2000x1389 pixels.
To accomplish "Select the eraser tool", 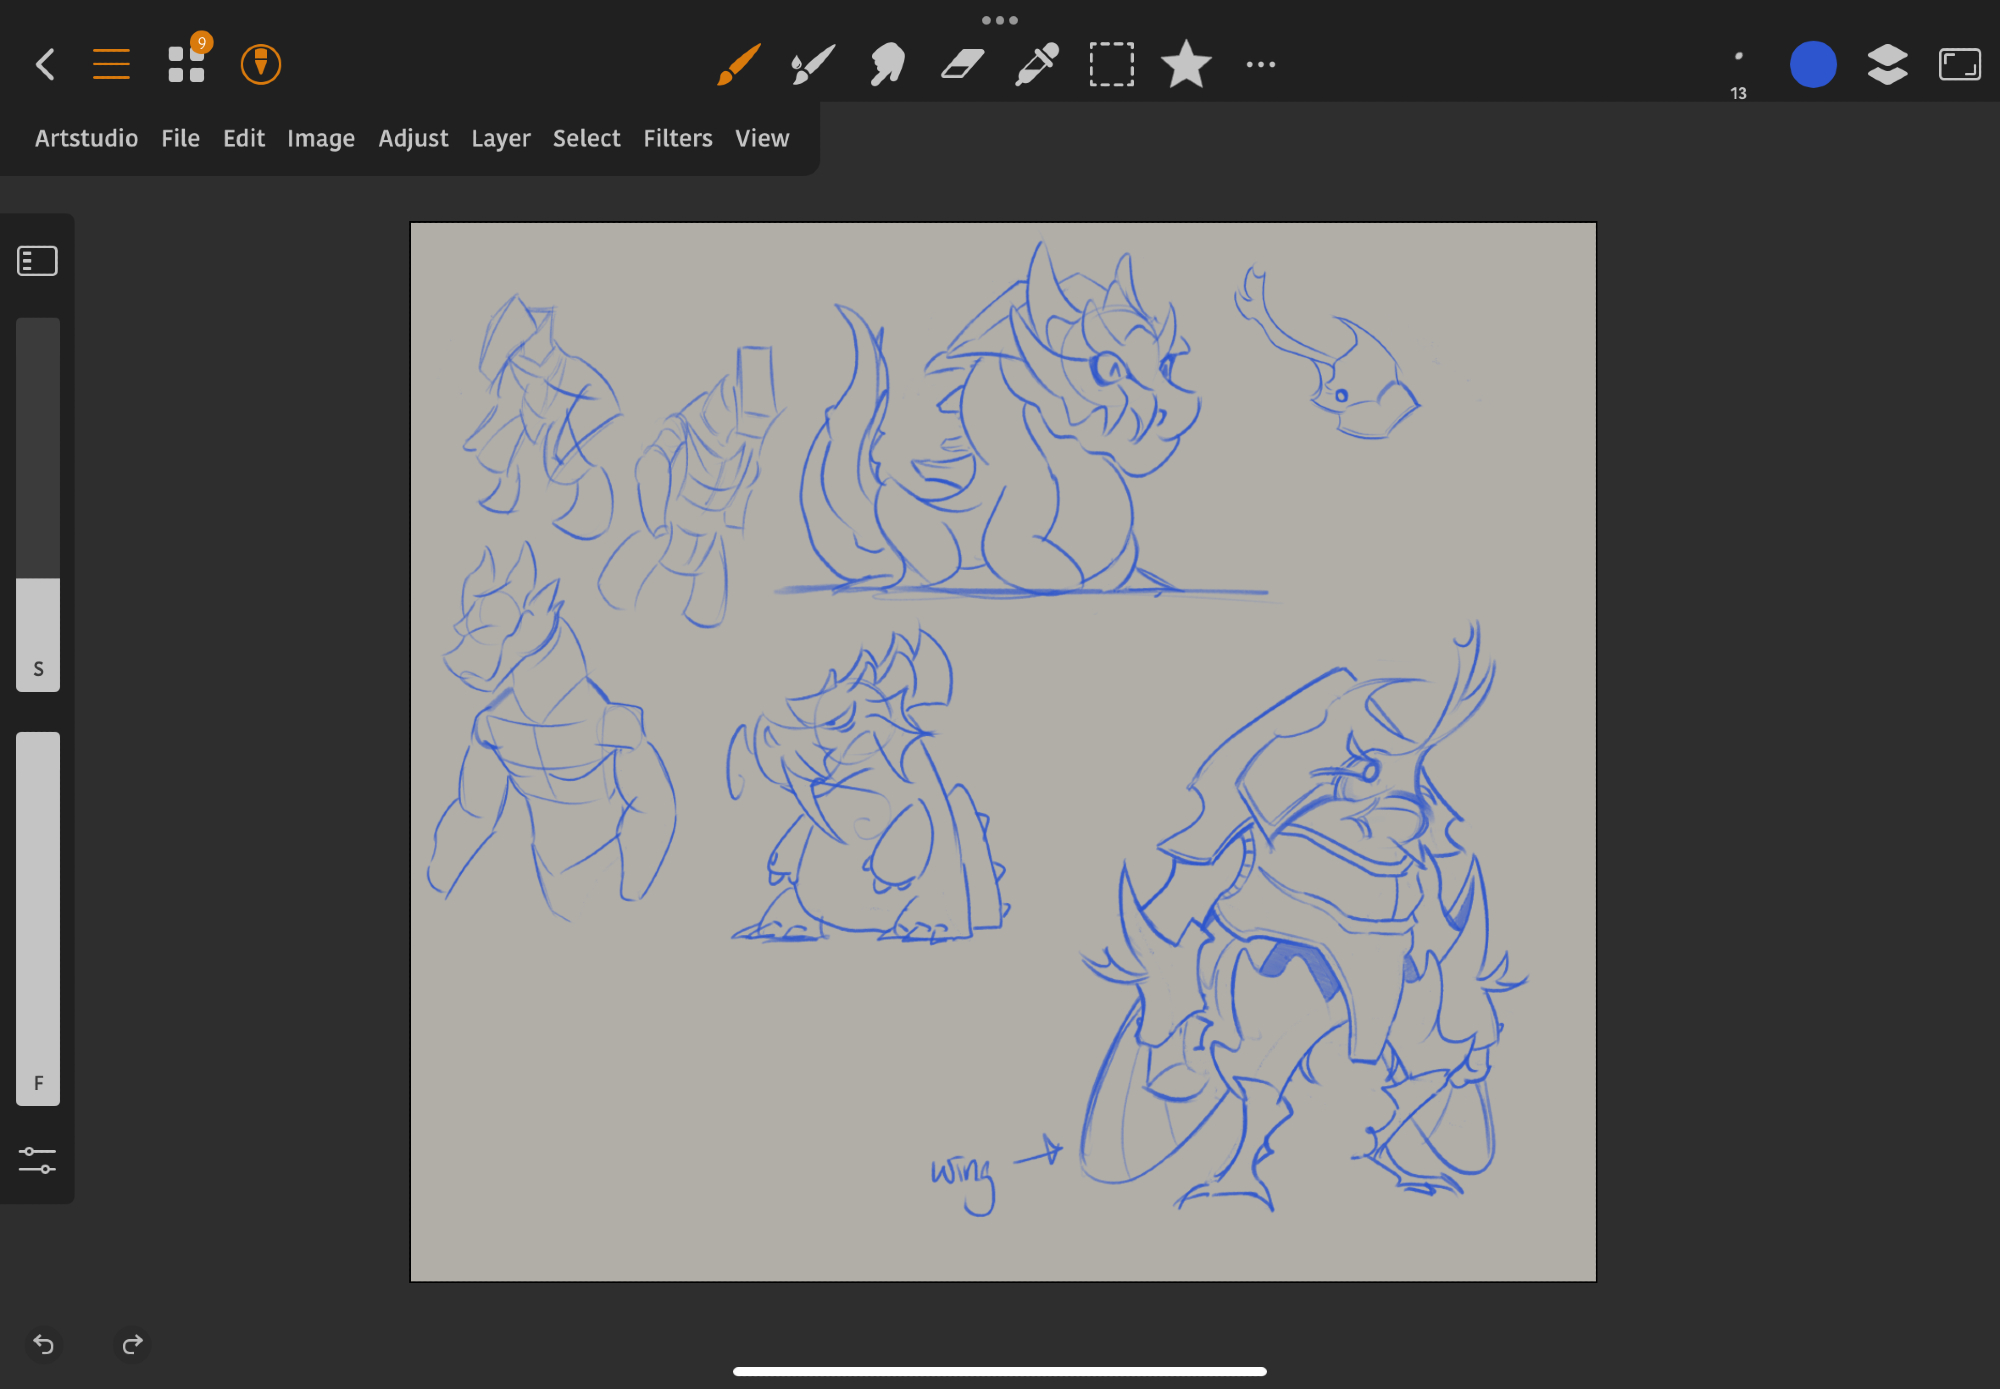I will [x=962, y=65].
